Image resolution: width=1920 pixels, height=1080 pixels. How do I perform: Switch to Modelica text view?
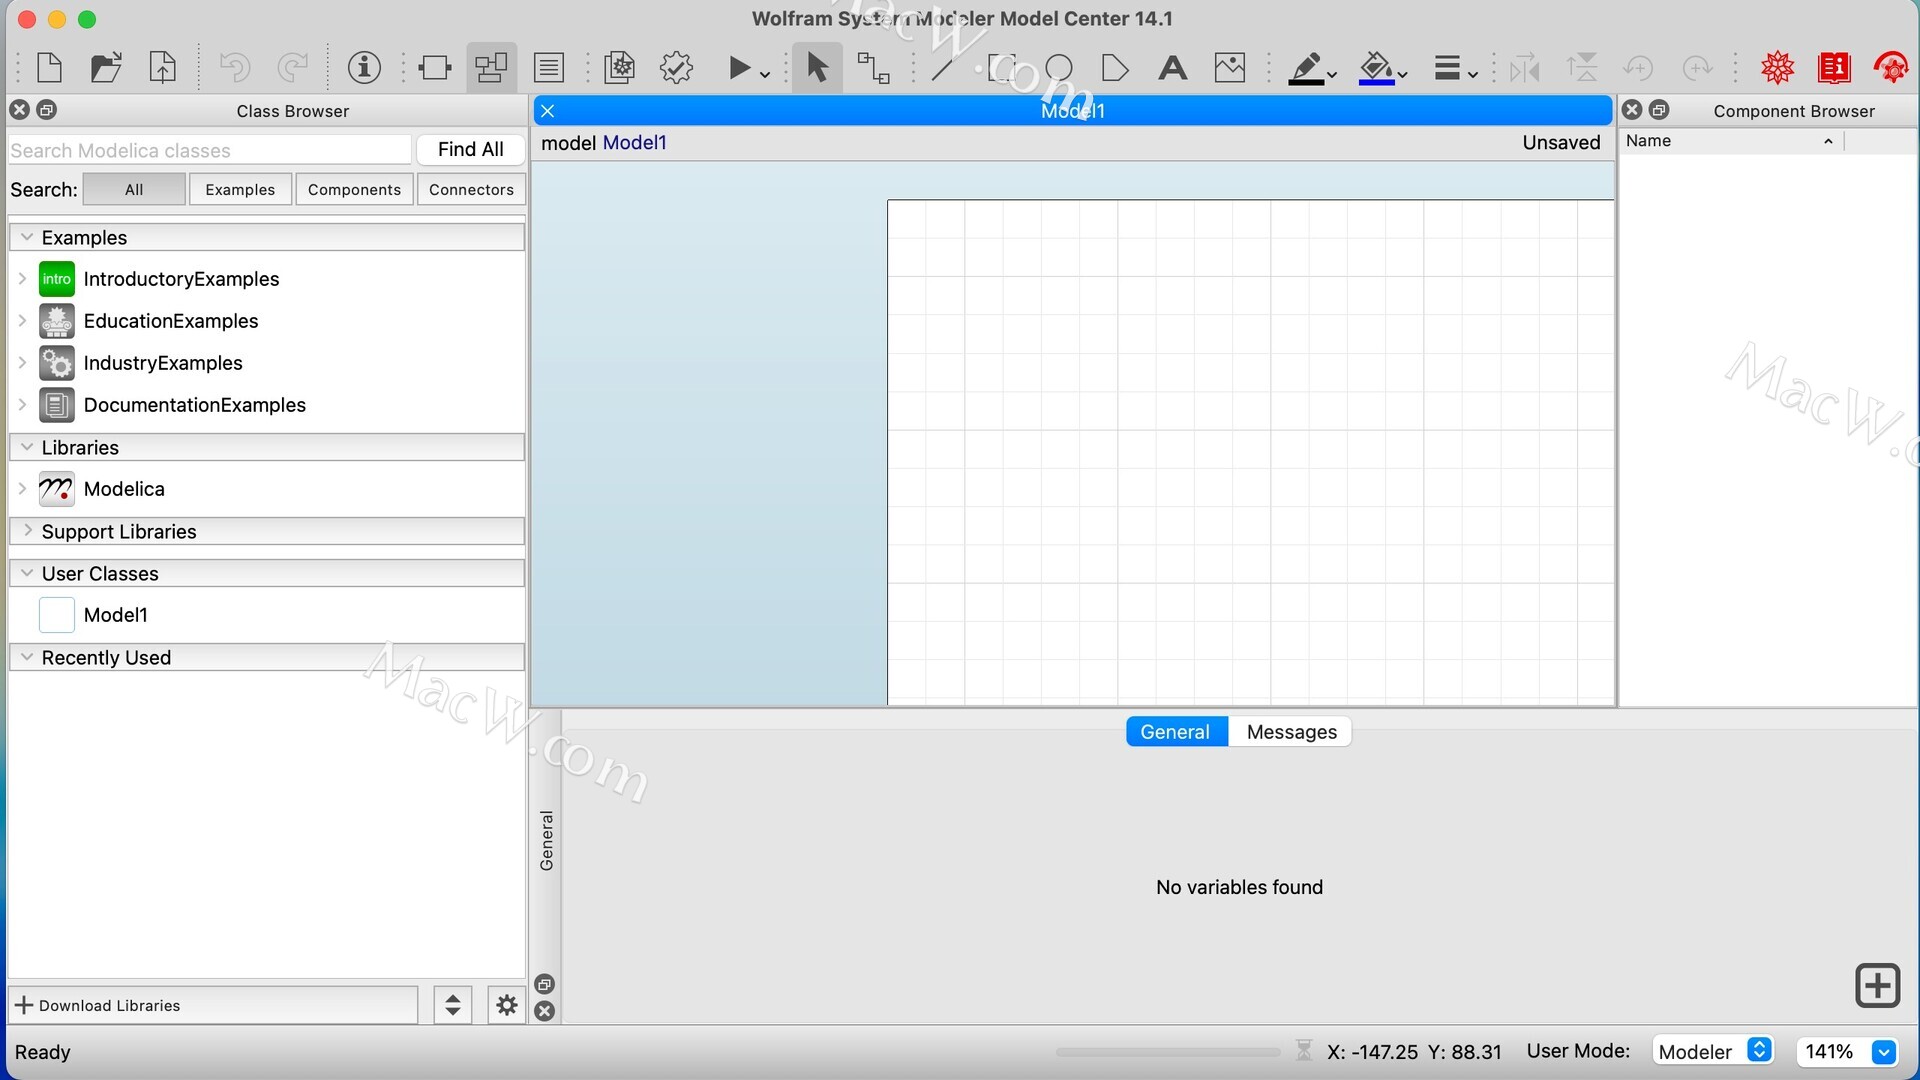(549, 68)
